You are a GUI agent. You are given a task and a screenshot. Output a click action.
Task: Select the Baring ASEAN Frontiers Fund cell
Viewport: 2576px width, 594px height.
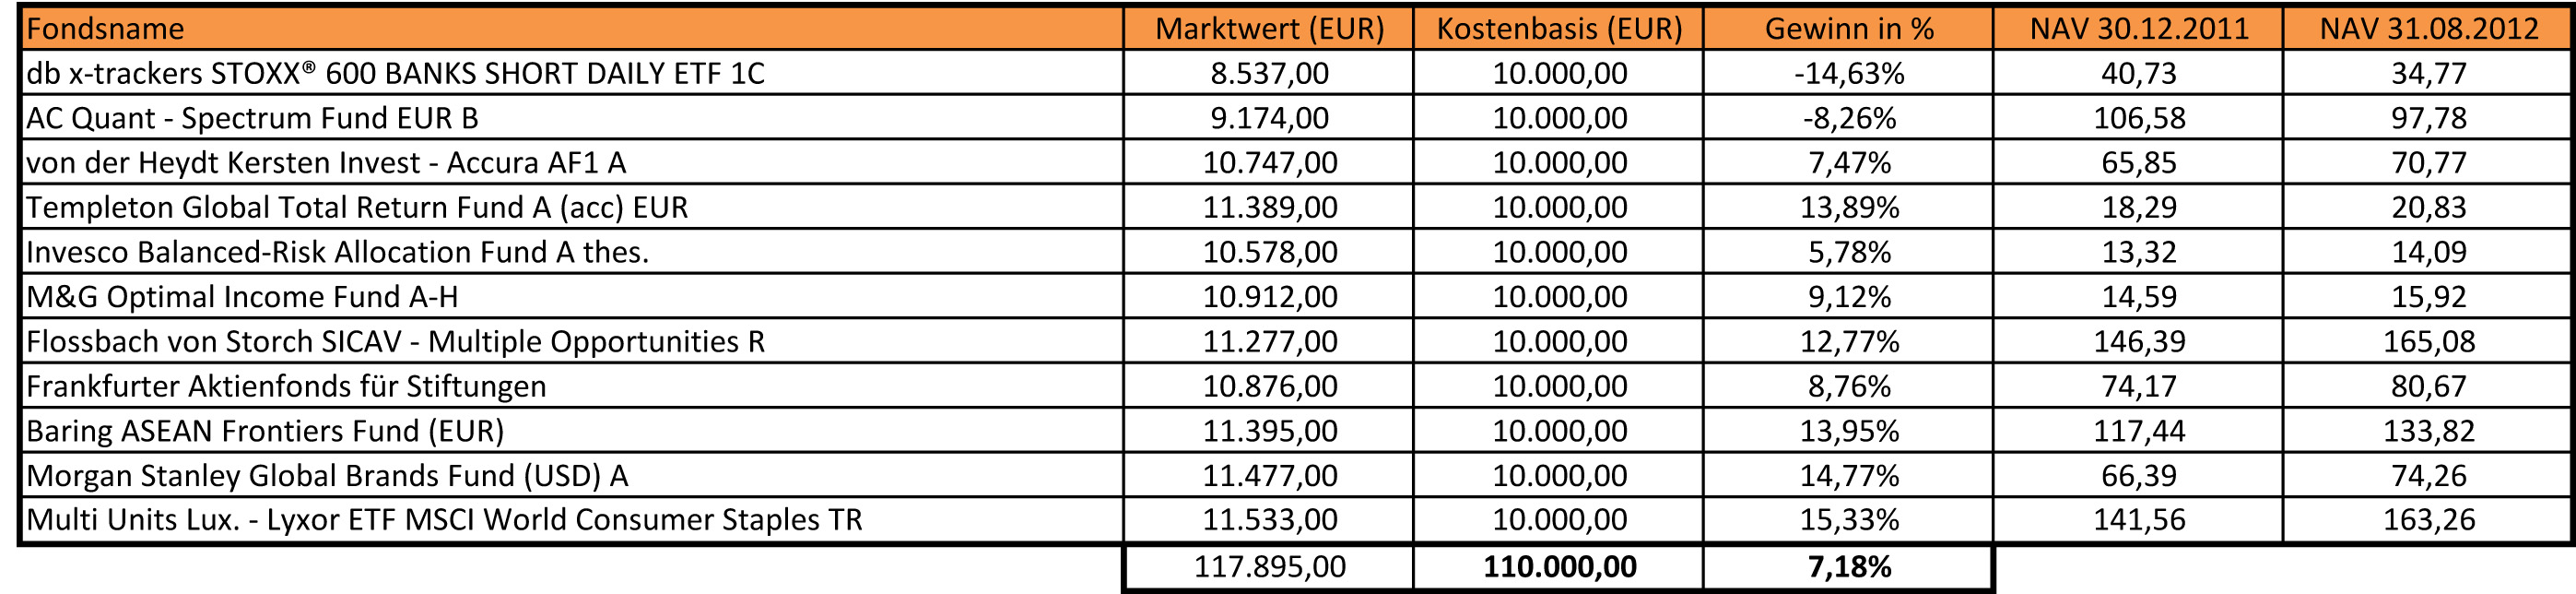coord(265,431)
